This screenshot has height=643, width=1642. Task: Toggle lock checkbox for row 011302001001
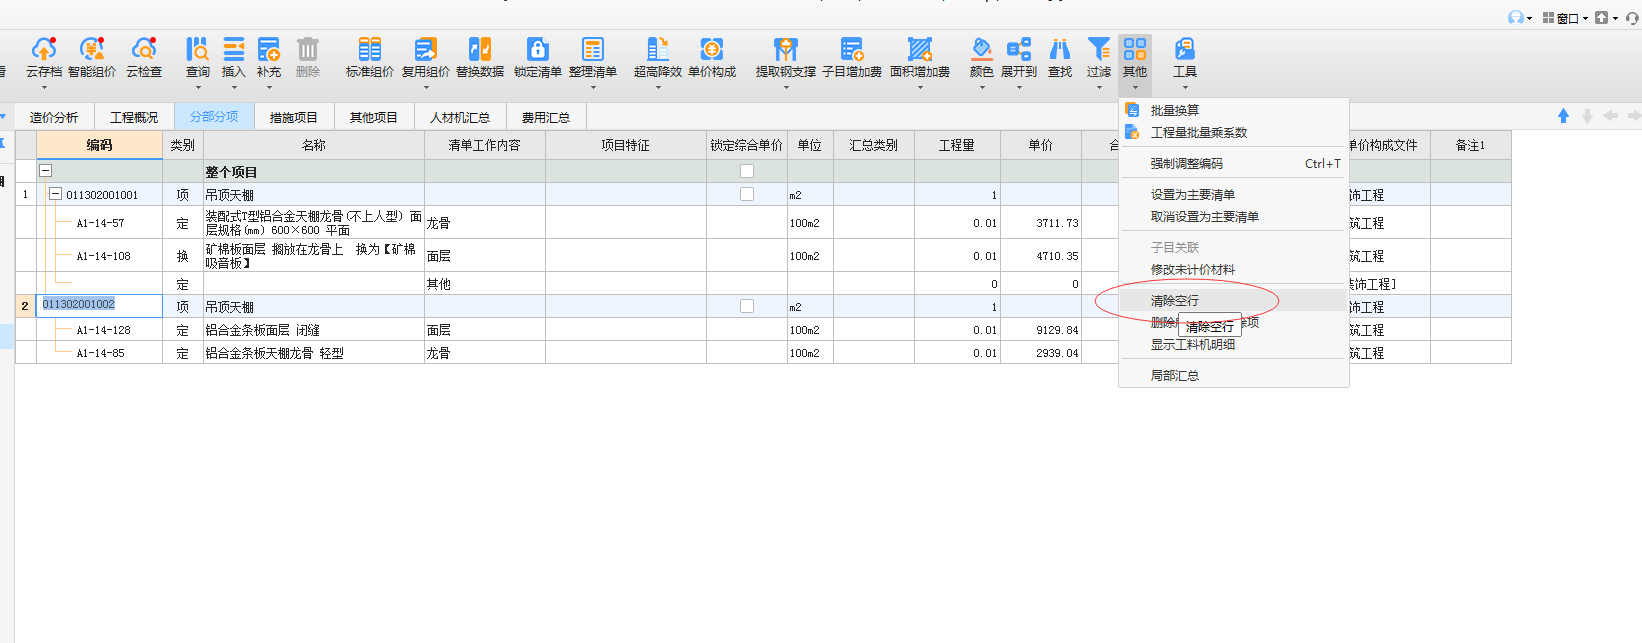pyautogui.click(x=747, y=194)
